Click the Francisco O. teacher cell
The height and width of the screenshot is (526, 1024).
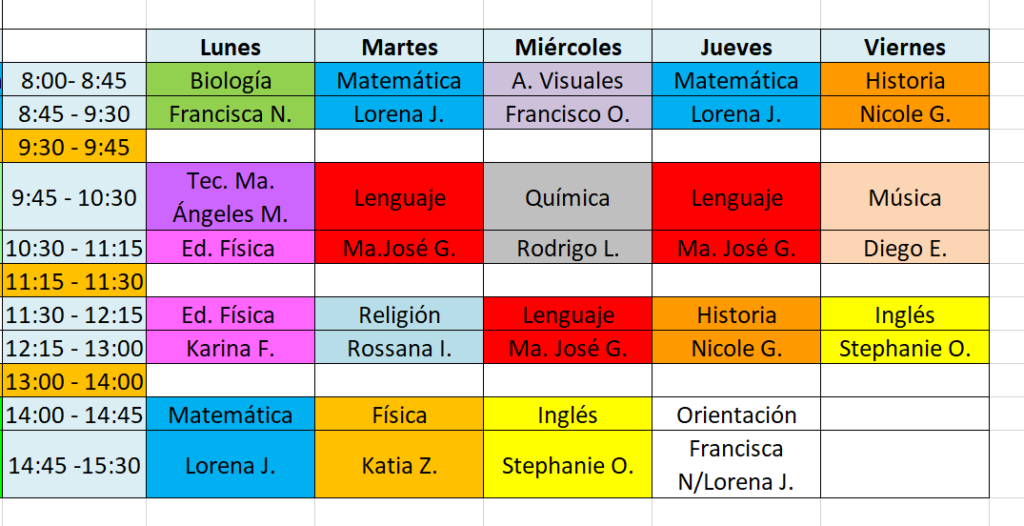point(568,114)
